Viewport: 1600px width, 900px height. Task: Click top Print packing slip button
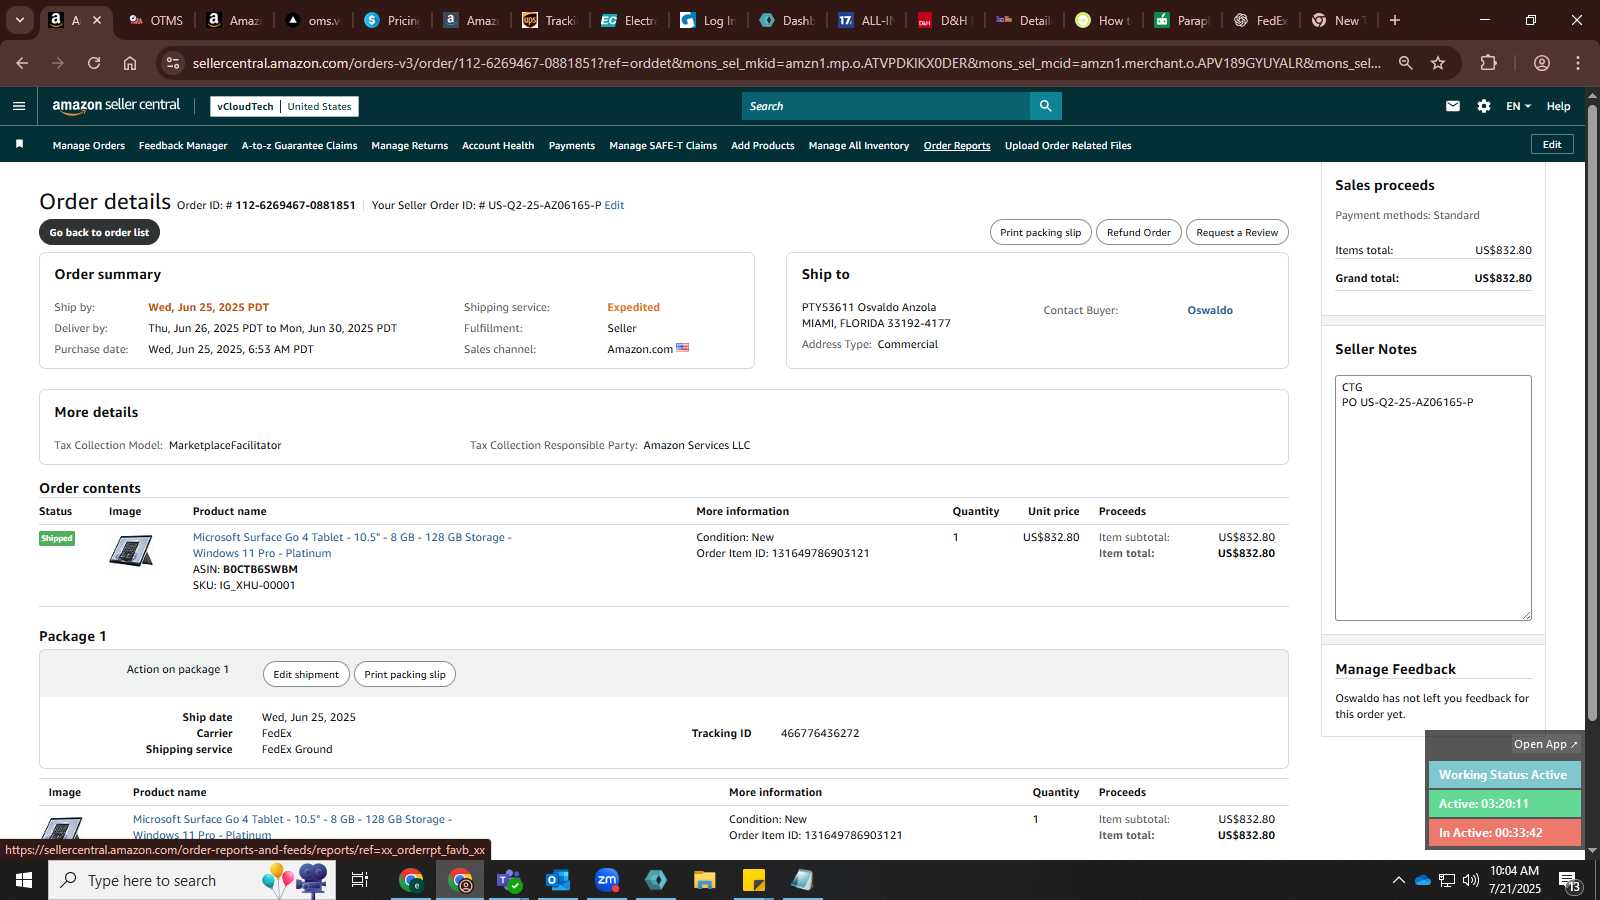coord(1040,232)
